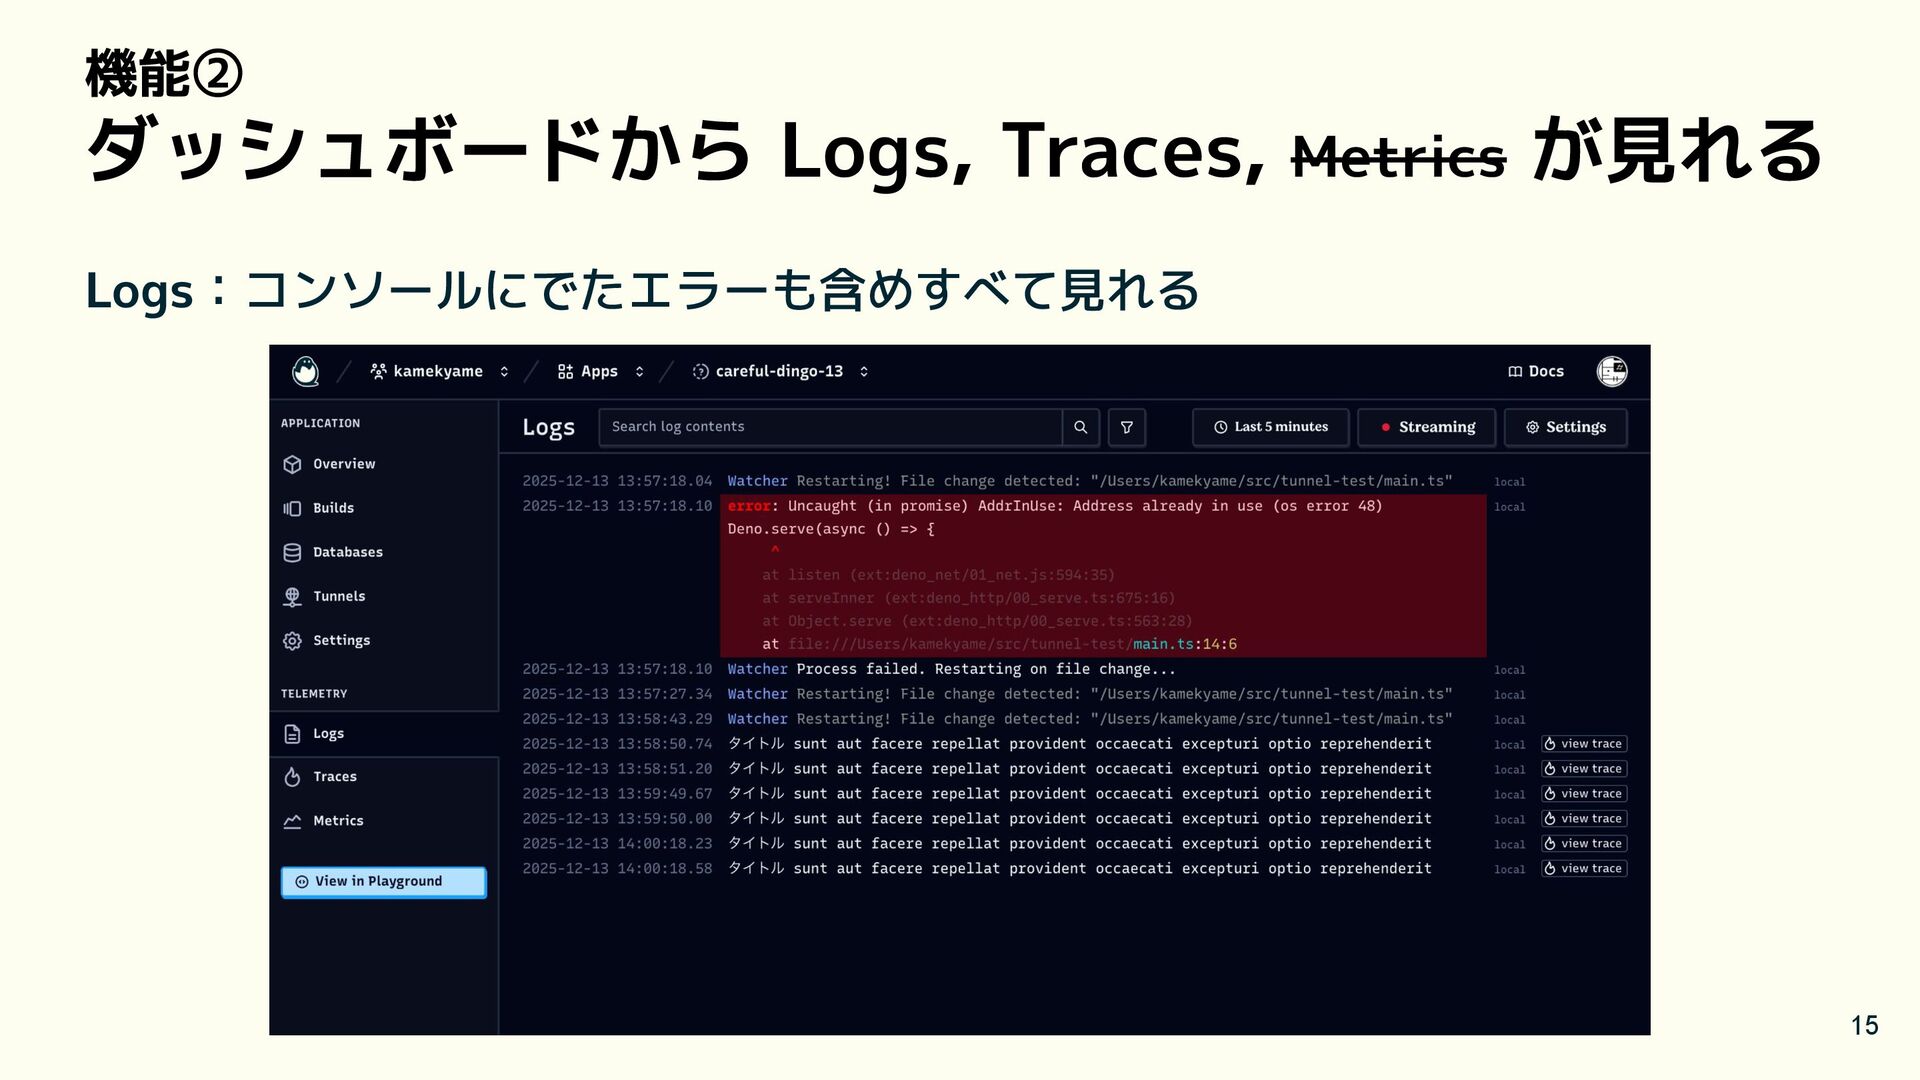This screenshot has width=1920, height=1080.
Task: Open Databases in the sidebar
Action: click(x=346, y=552)
